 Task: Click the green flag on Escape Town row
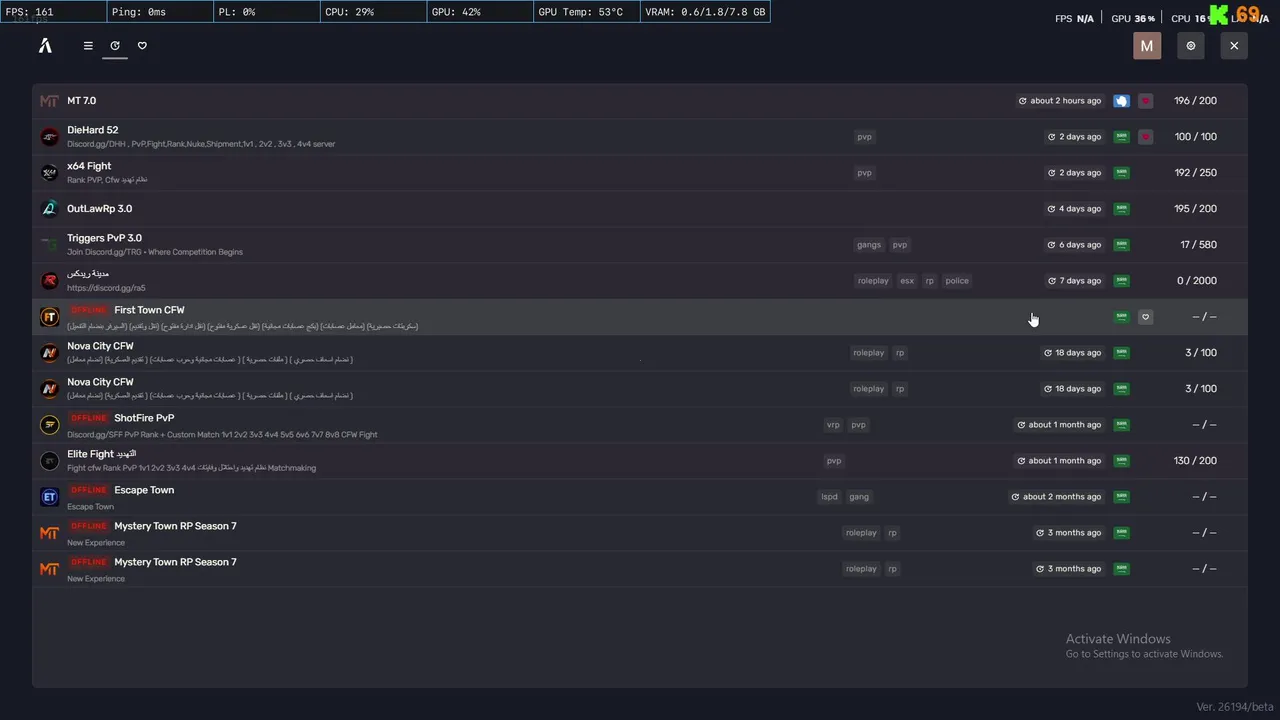coord(1122,497)
